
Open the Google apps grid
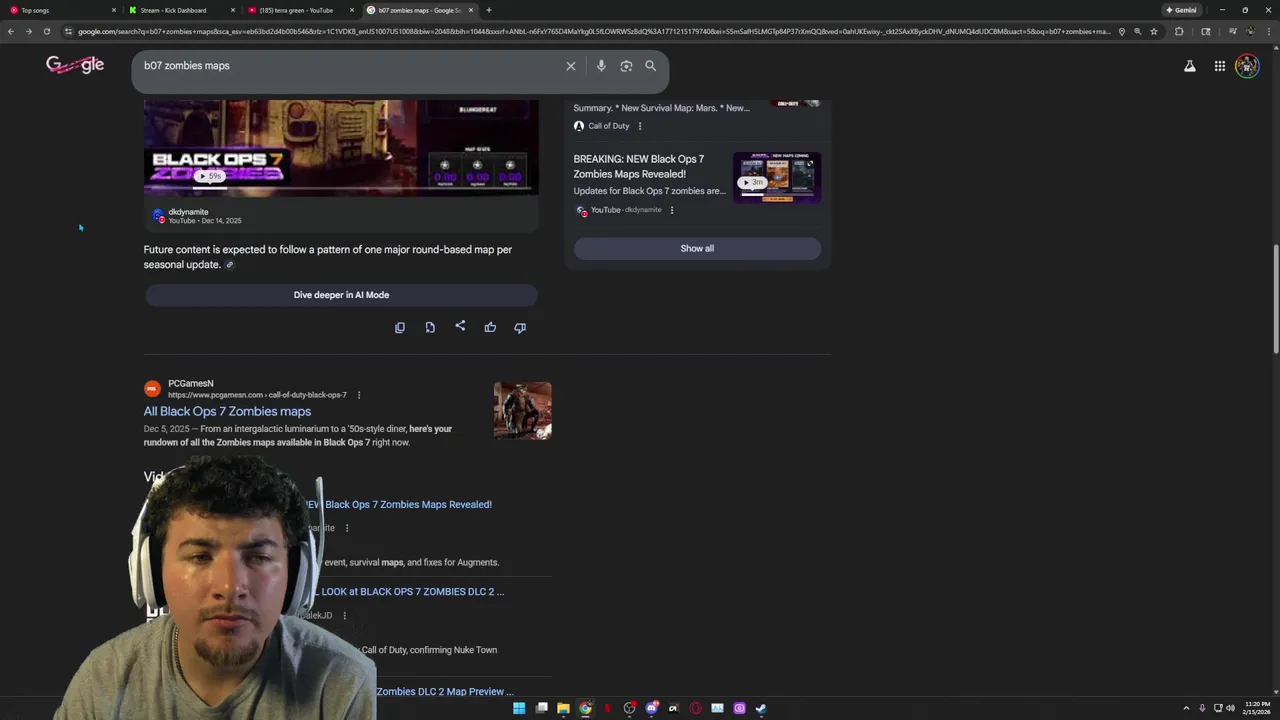click(x=1220, y=66)
